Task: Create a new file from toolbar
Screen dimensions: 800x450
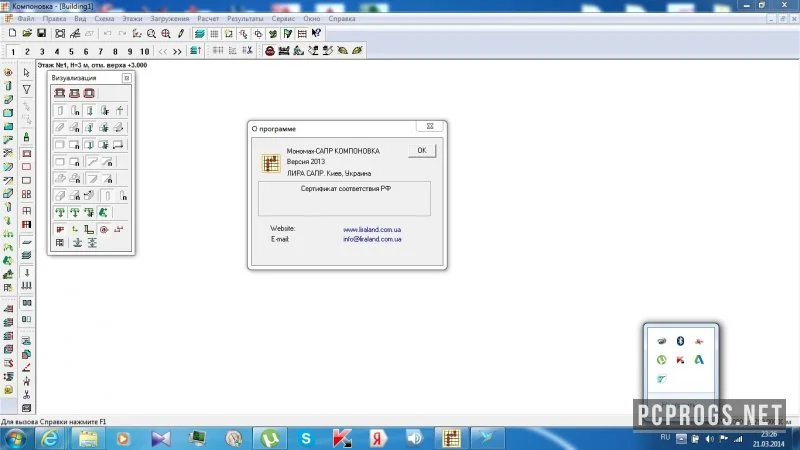Action: 12,33
